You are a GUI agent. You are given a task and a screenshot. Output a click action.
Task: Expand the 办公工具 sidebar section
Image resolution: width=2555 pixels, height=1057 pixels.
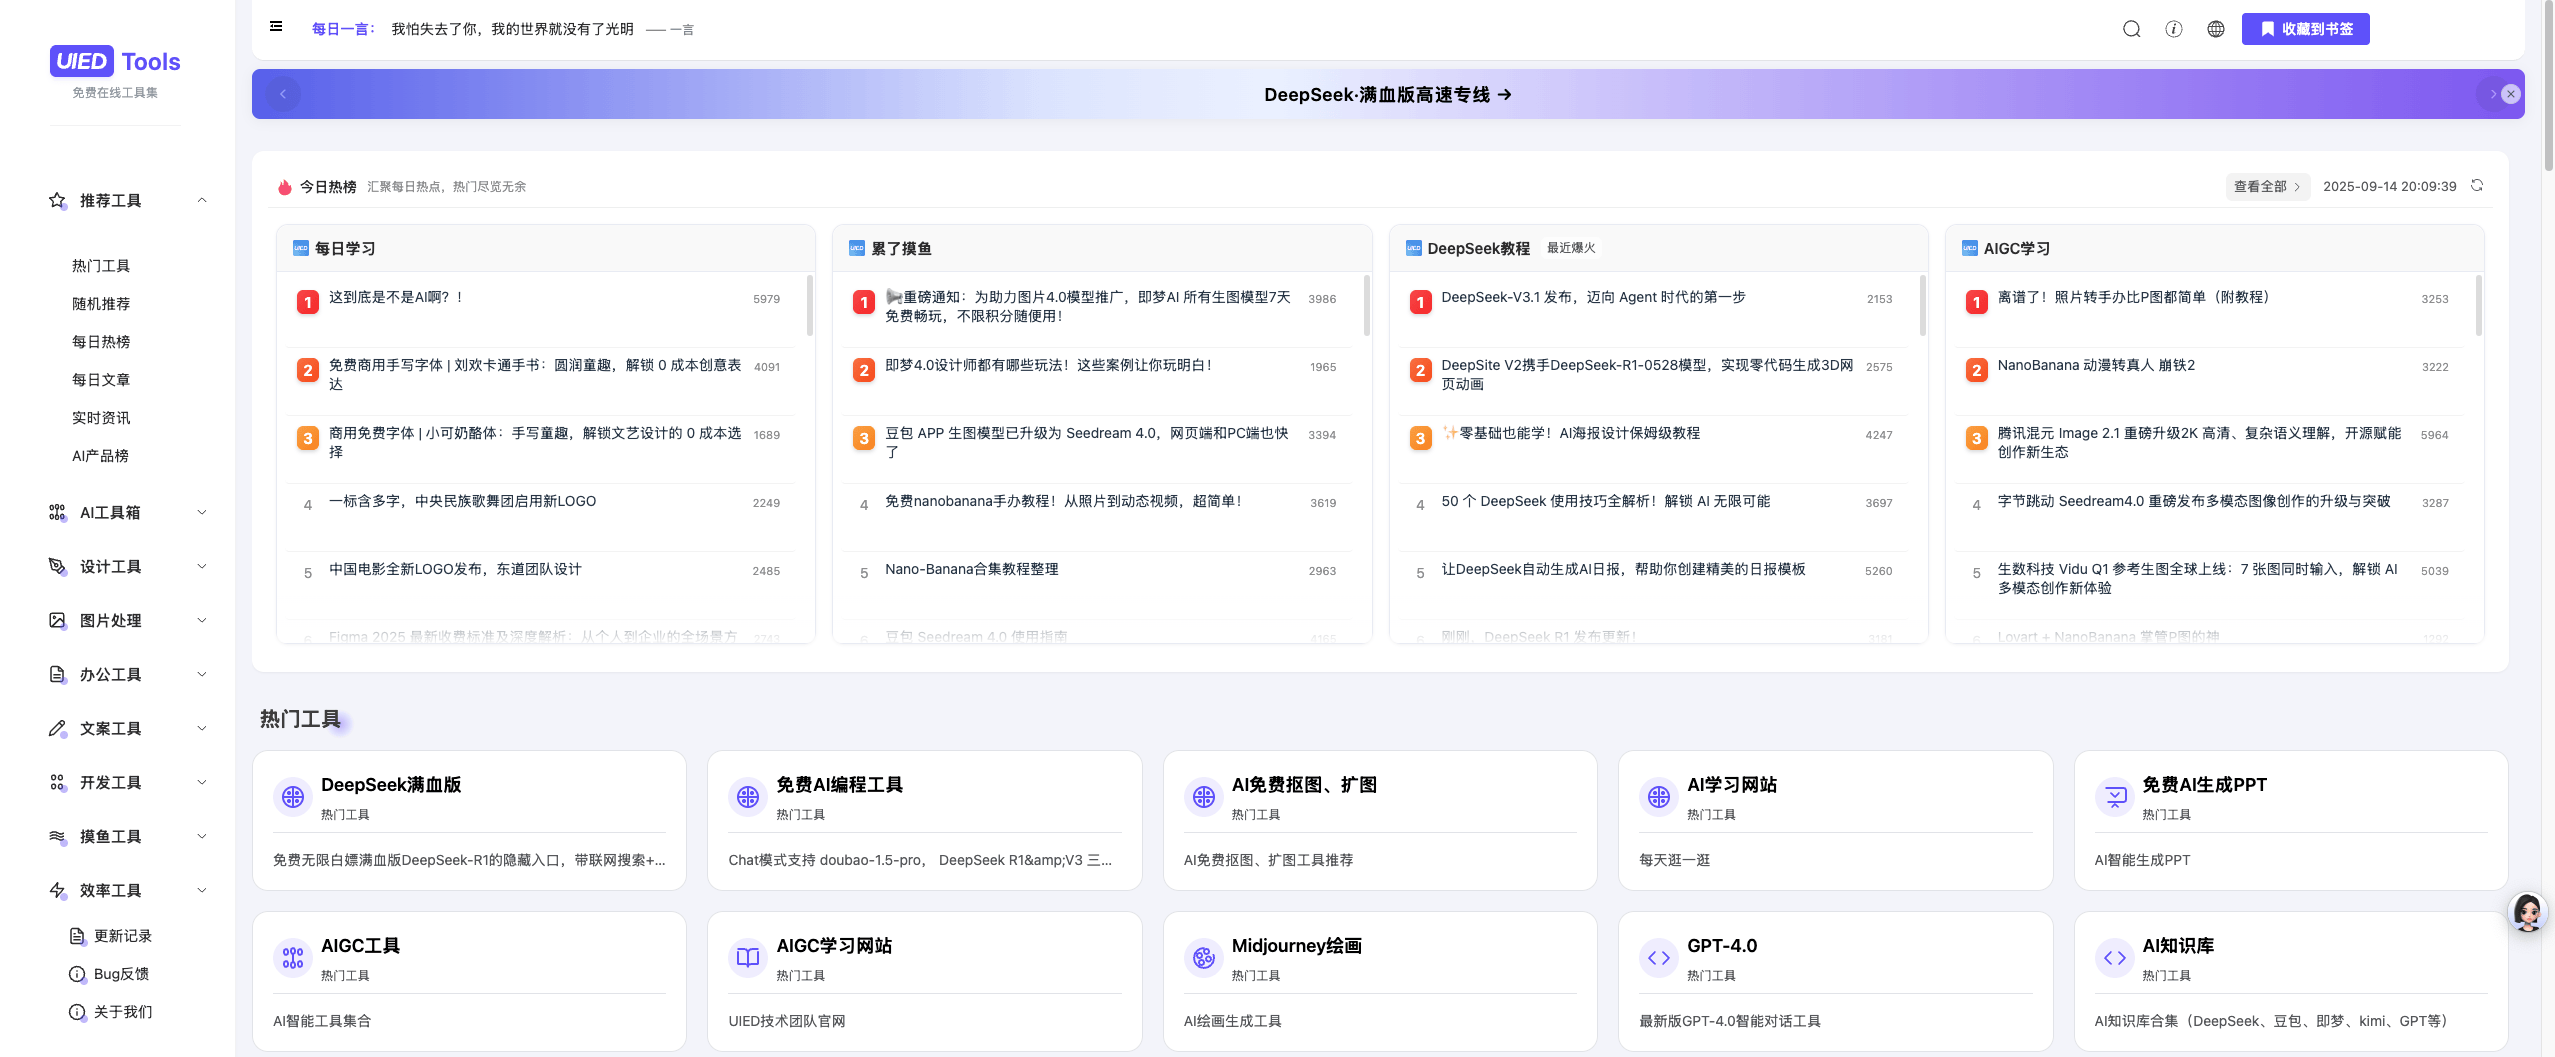click(x=202, y=674)
